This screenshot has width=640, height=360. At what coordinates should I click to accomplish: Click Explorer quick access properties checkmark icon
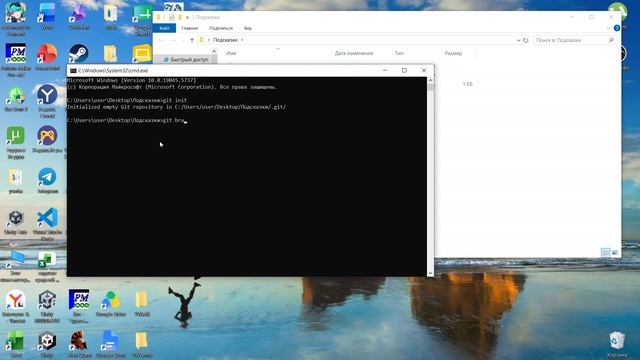(171, 18)
